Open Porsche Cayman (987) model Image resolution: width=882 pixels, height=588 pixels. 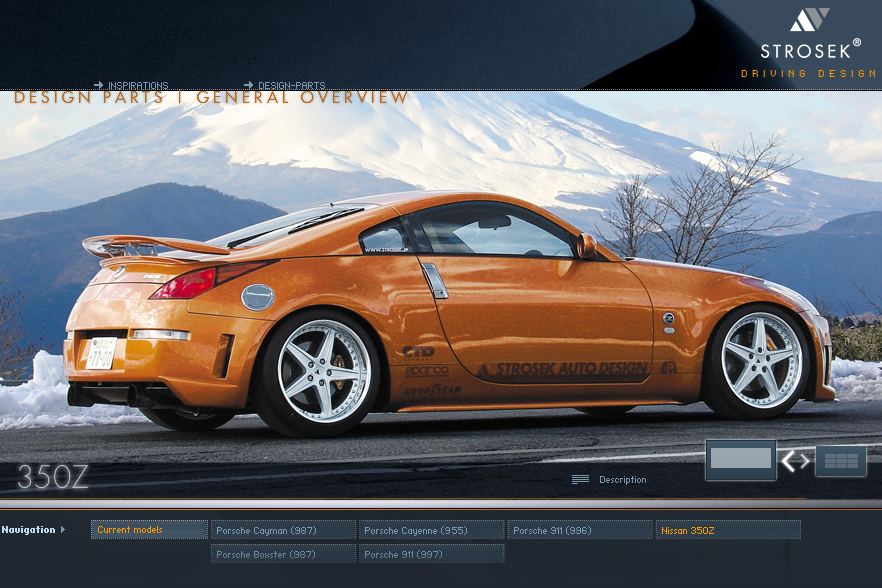tap(284, 530)
